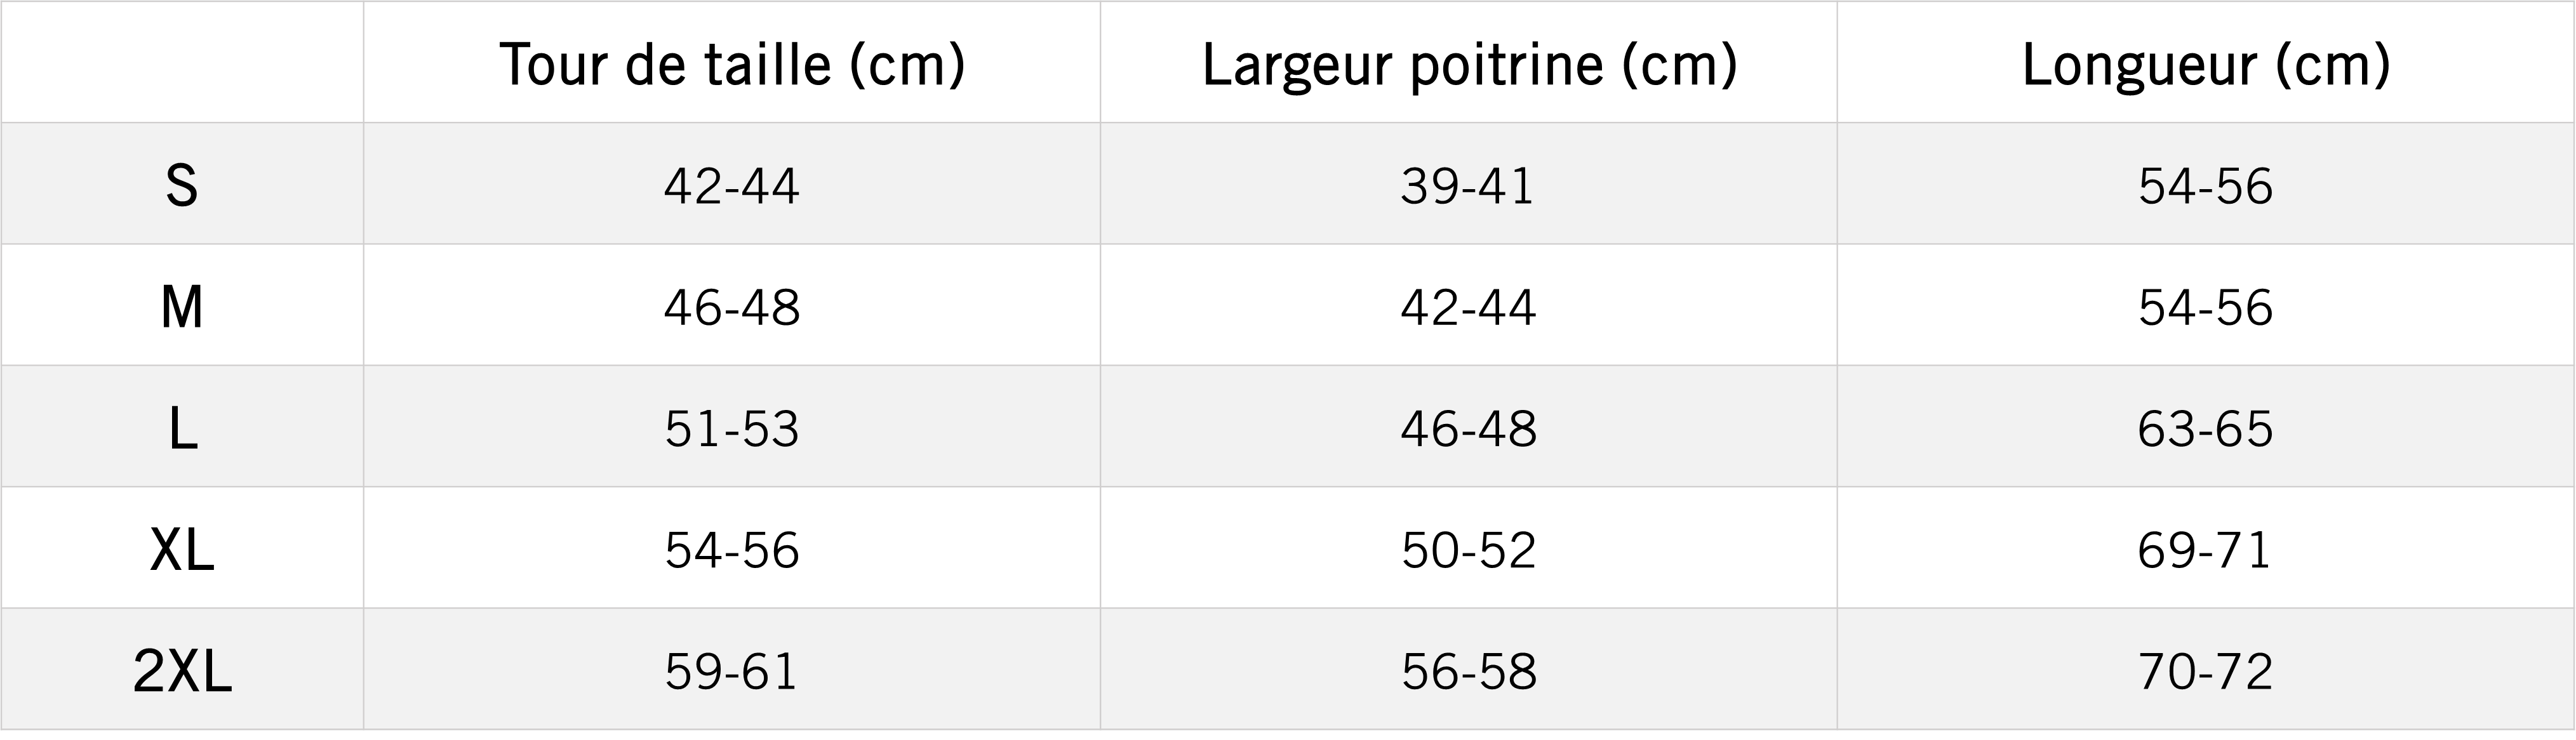Click the "Largeur poitrine (cm)" column header
The width and height of the screenshot is (2576, 740).
pos(1468,64)
